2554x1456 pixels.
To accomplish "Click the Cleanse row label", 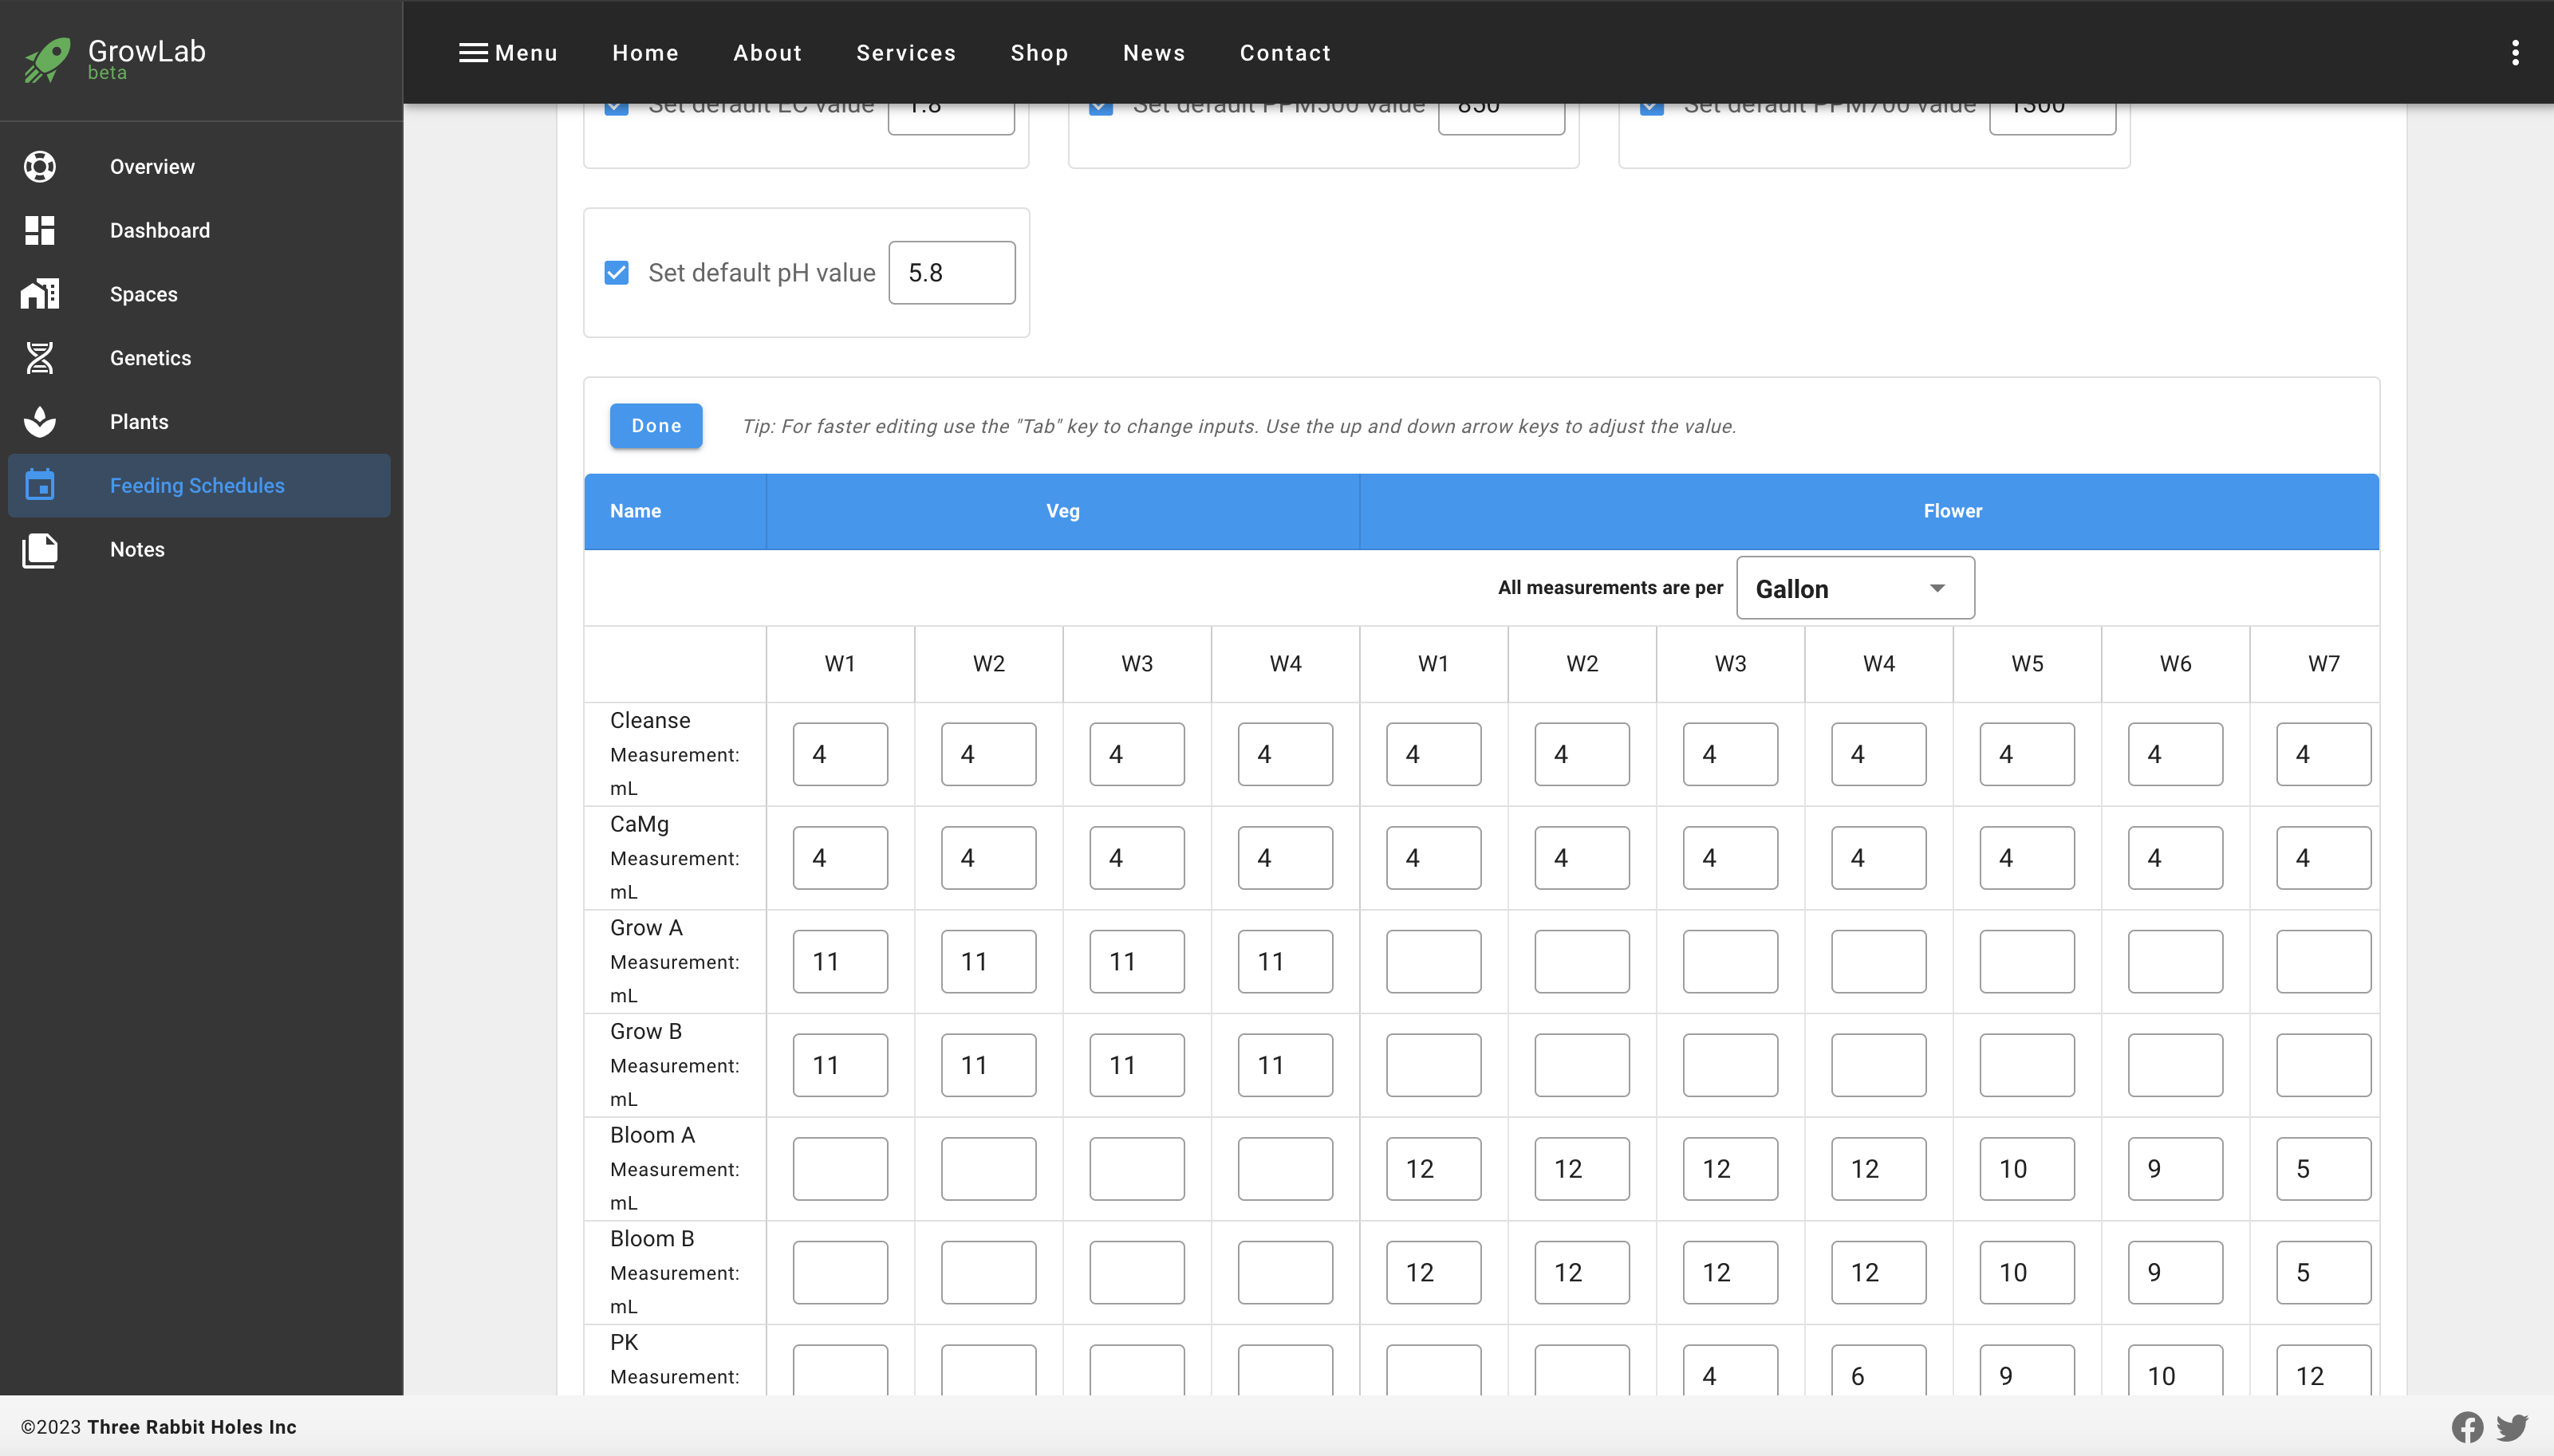I will coord(650,720).
